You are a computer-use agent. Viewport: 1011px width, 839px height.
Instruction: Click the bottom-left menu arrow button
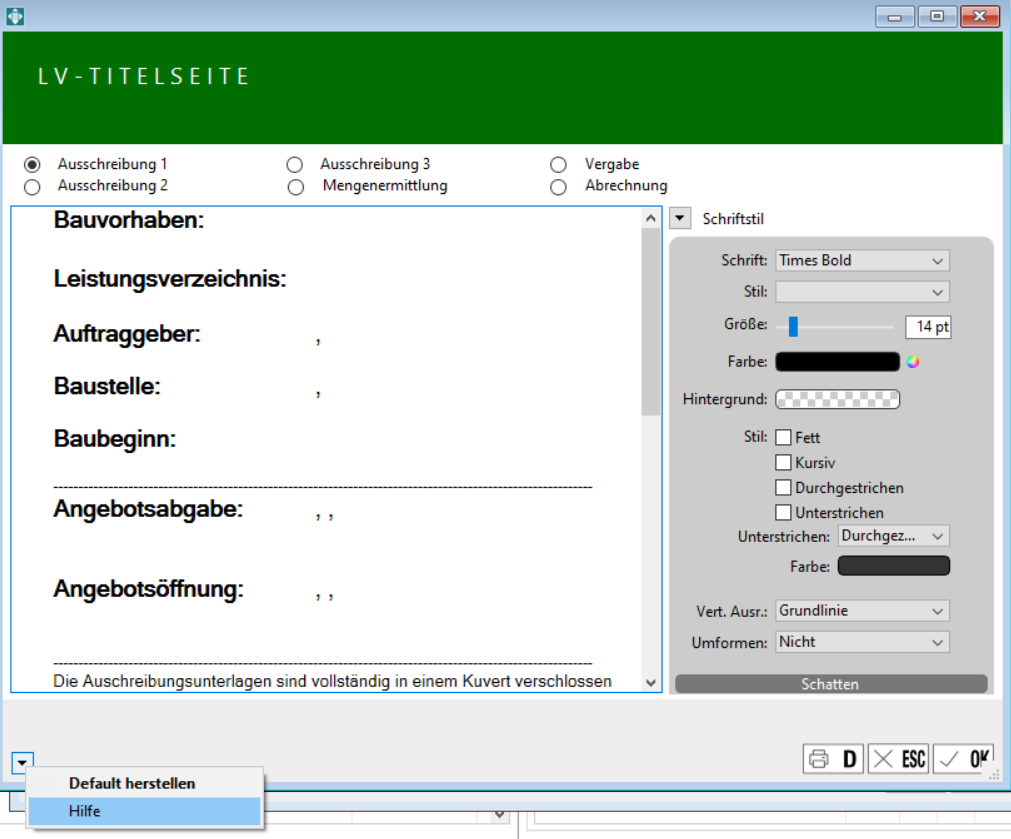tap(22, 763)
